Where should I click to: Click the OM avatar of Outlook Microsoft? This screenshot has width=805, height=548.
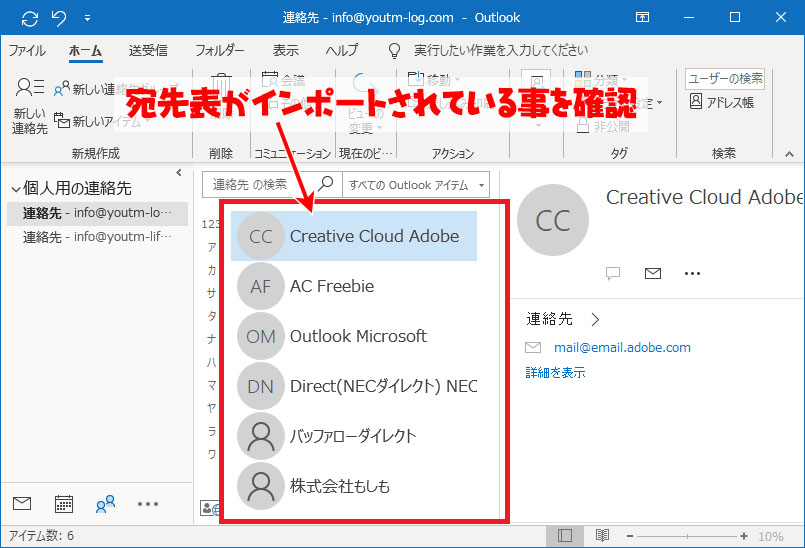click(x=261, y=336)
